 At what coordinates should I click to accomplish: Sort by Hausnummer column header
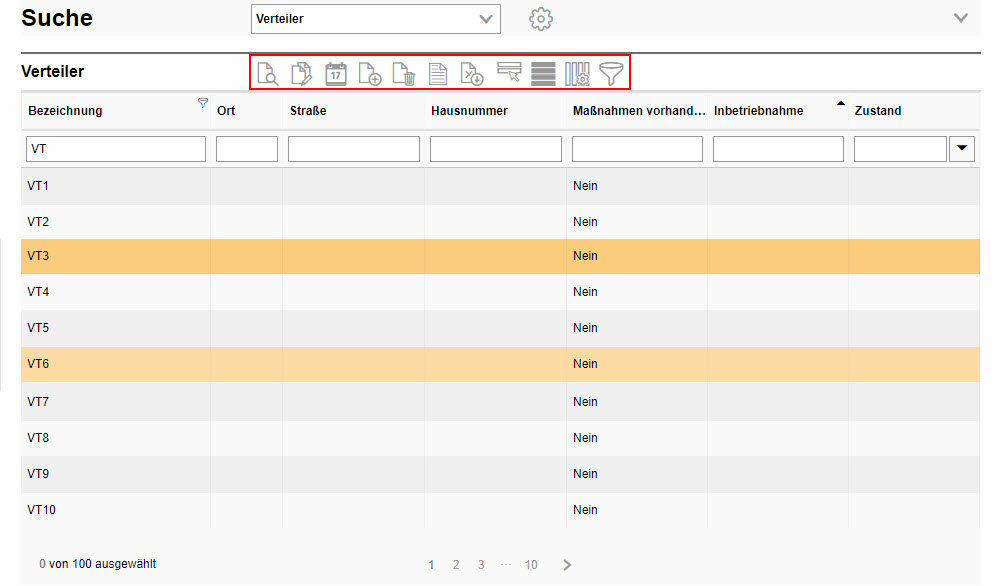[x=469, y=110]
